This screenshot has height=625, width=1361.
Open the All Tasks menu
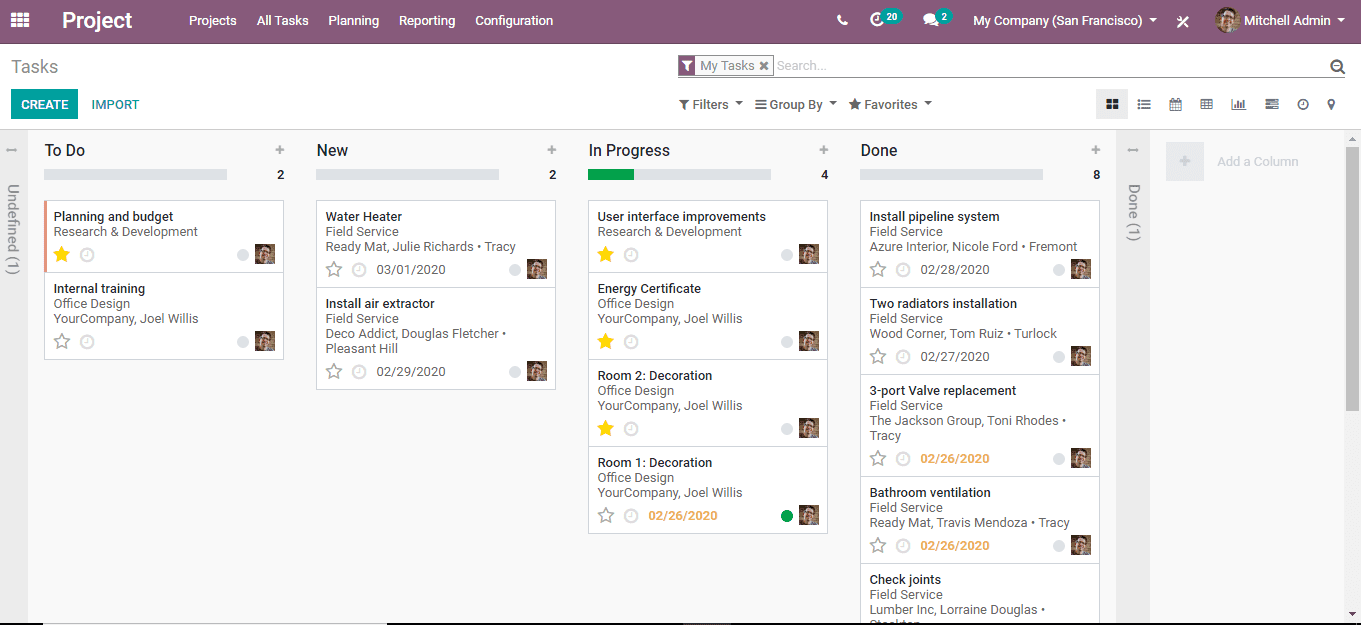(x=283, y=21)
